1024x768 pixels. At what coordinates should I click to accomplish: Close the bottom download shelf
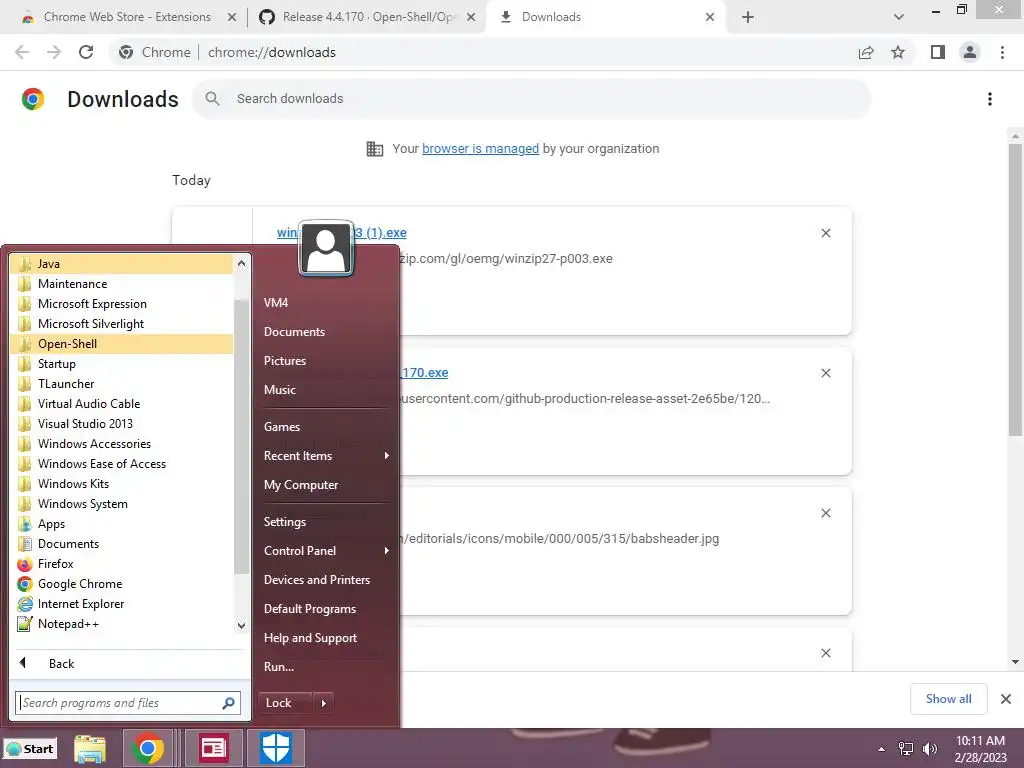point(1006,699)
